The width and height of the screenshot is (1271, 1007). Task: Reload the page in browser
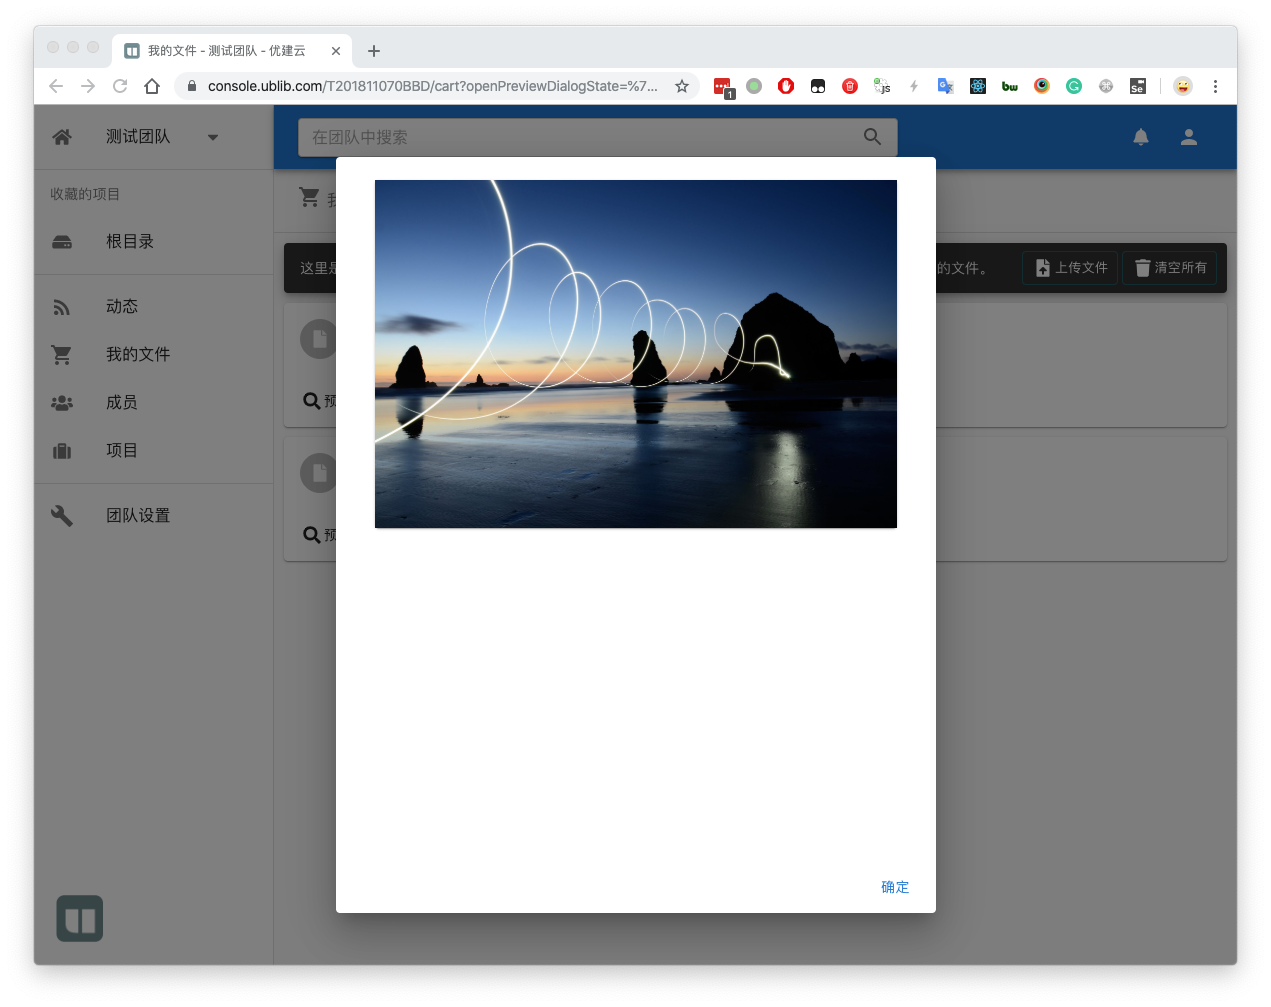click(x=120, y=86)
